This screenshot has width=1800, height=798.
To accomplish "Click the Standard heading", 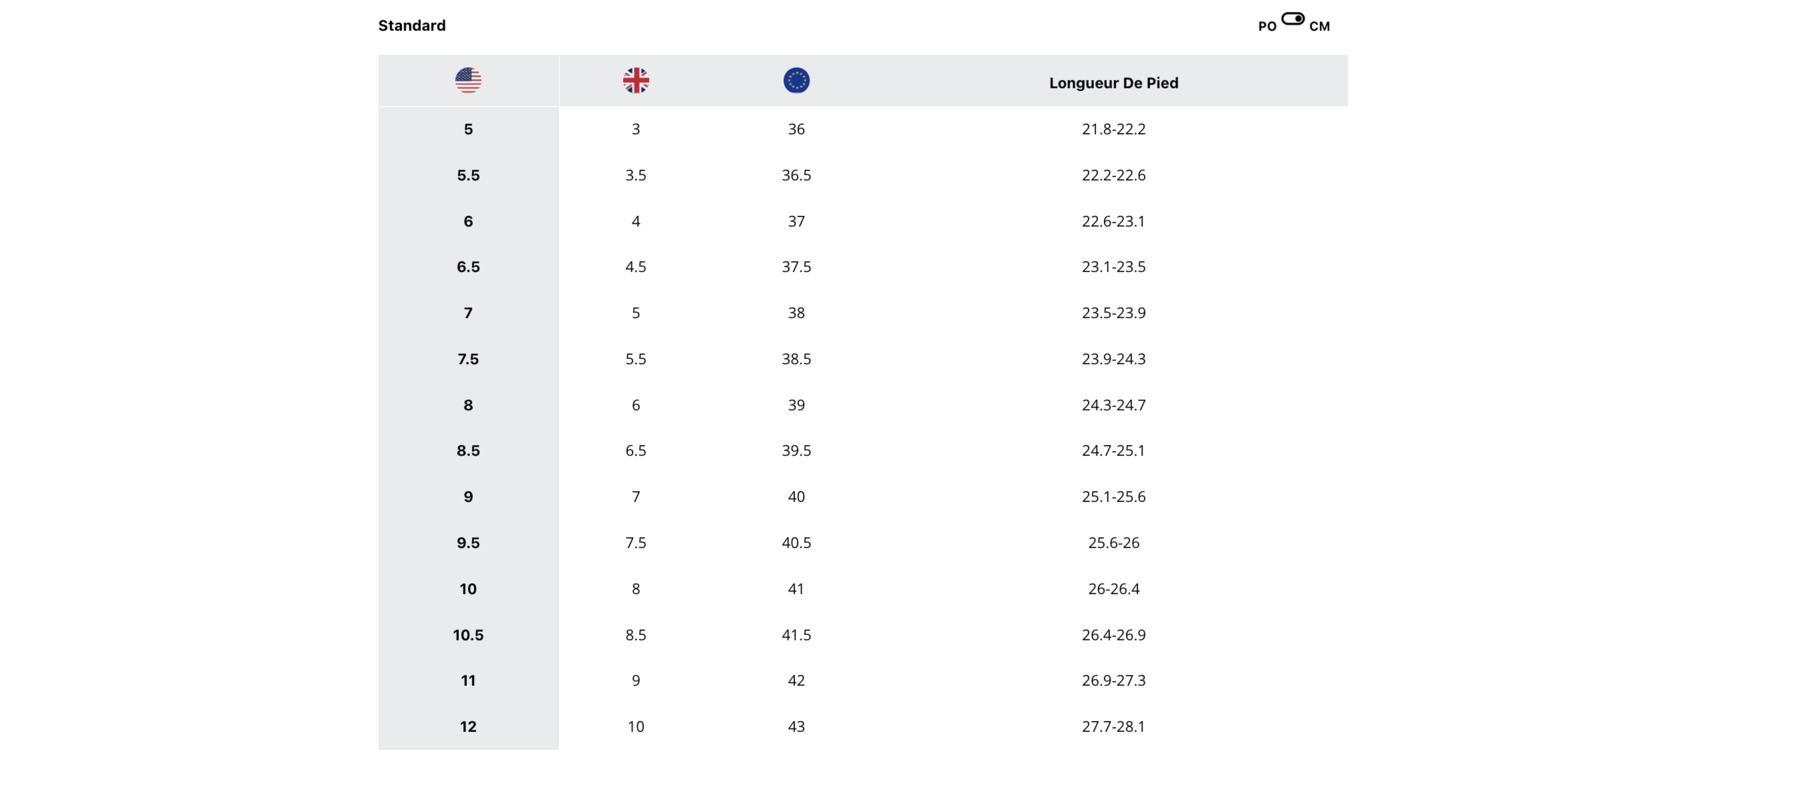I will coord(412,26).
